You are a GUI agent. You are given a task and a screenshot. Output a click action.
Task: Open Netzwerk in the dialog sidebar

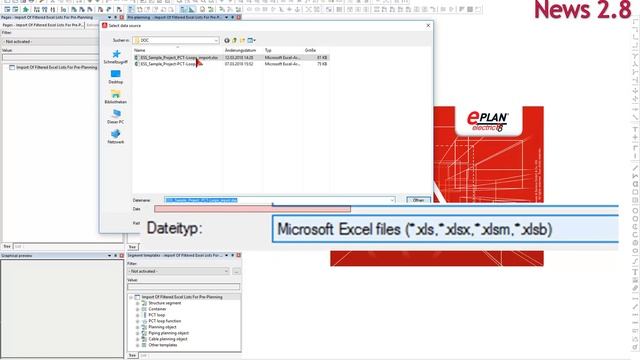click(x=116, y=137)
